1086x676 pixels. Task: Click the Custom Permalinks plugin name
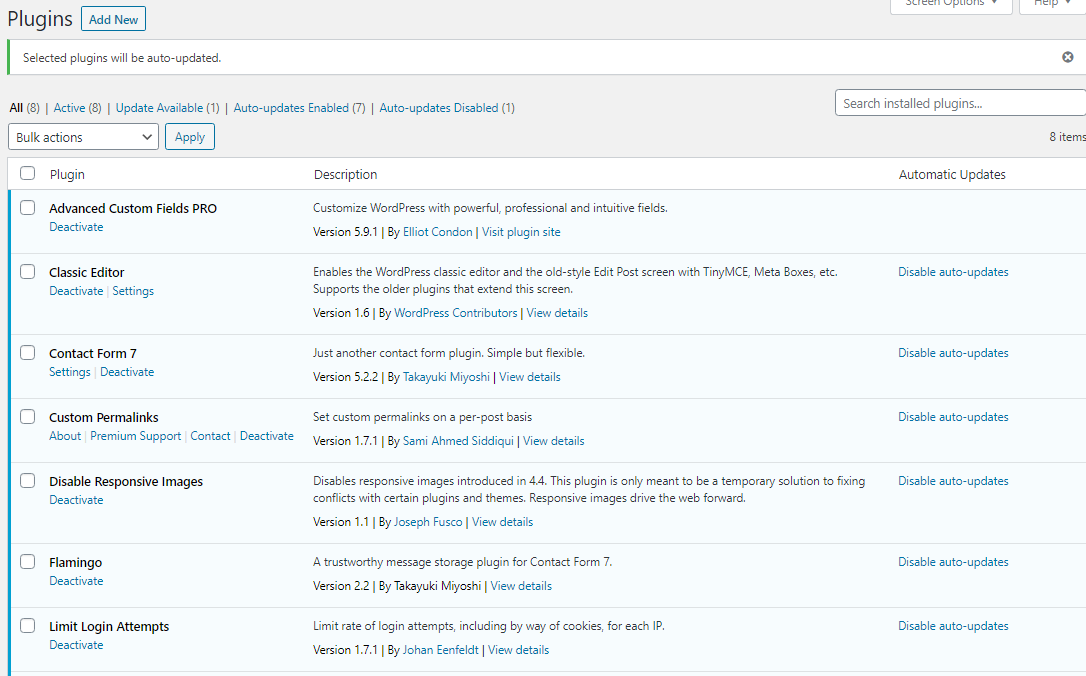(x=104, y=418)
